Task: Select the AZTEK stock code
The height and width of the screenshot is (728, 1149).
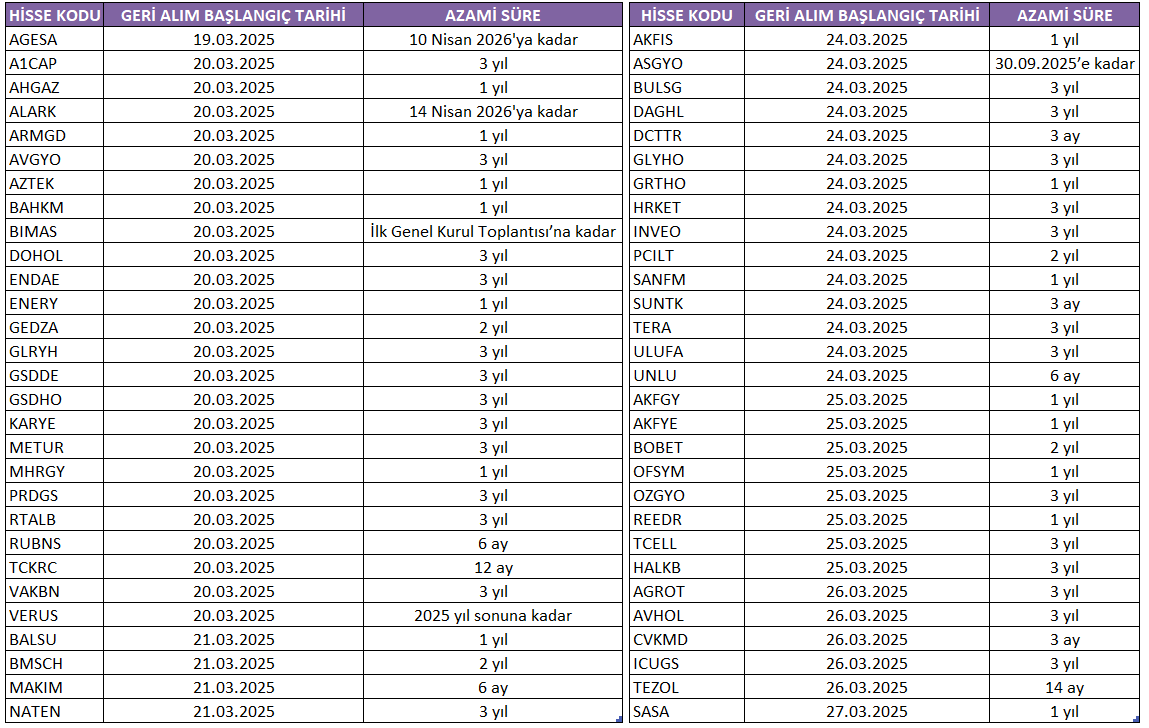Action: tap(54, 183)
